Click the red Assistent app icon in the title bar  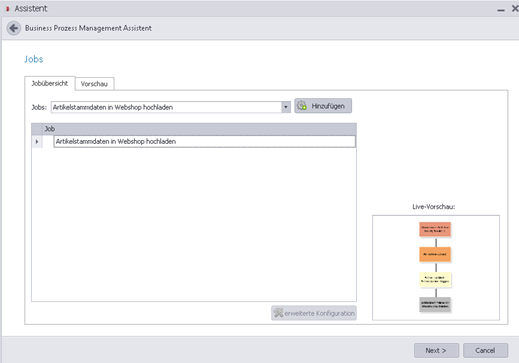[7, 9]
